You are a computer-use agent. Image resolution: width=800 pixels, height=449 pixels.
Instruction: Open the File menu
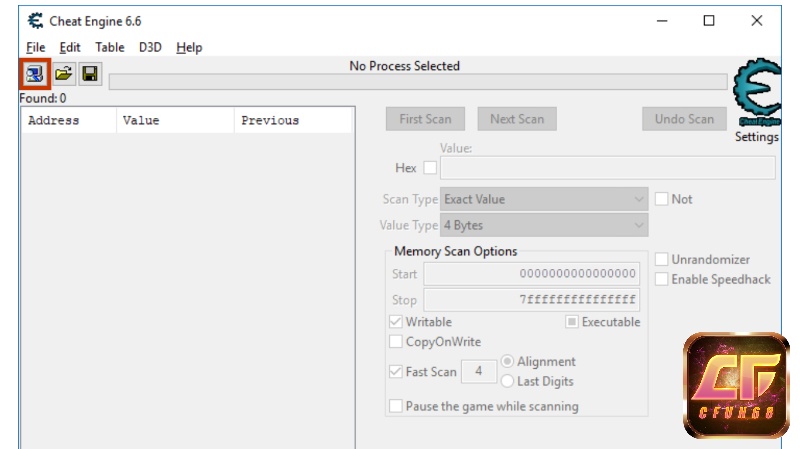pos(36,47)
